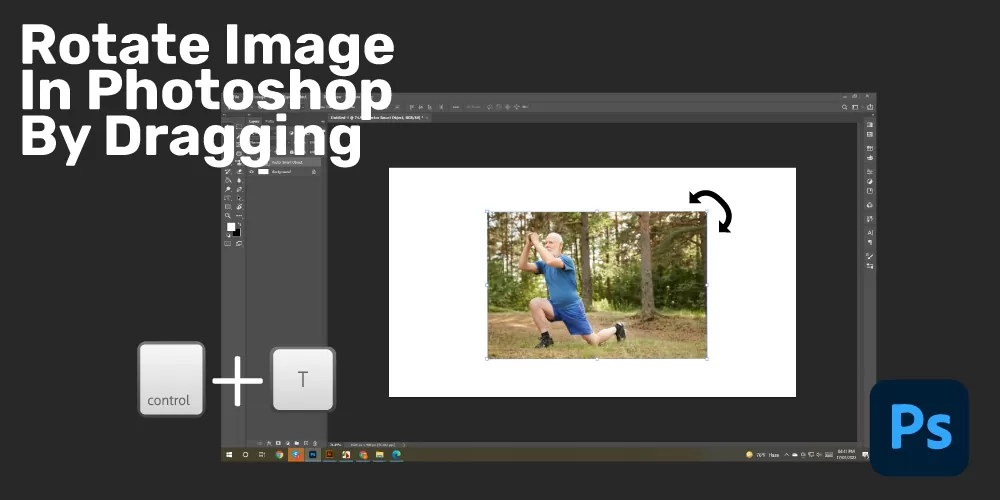Open the Adjustments half-circle panel icon
This screenshot has height=500, width=1000.
tap(870, 181)
